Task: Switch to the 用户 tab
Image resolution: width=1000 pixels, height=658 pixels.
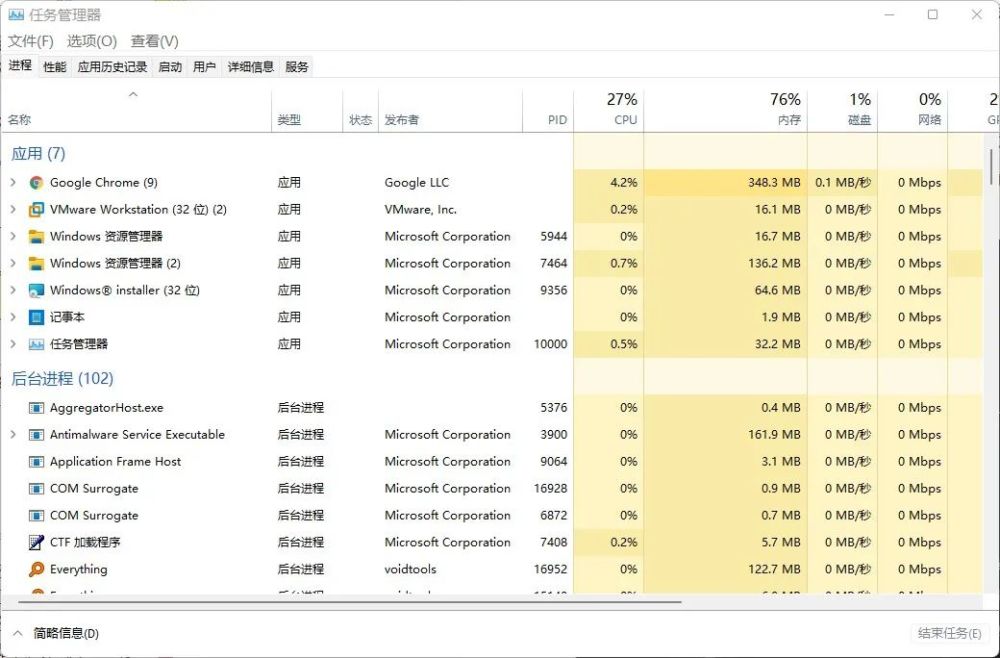Action: coord(204,67)
